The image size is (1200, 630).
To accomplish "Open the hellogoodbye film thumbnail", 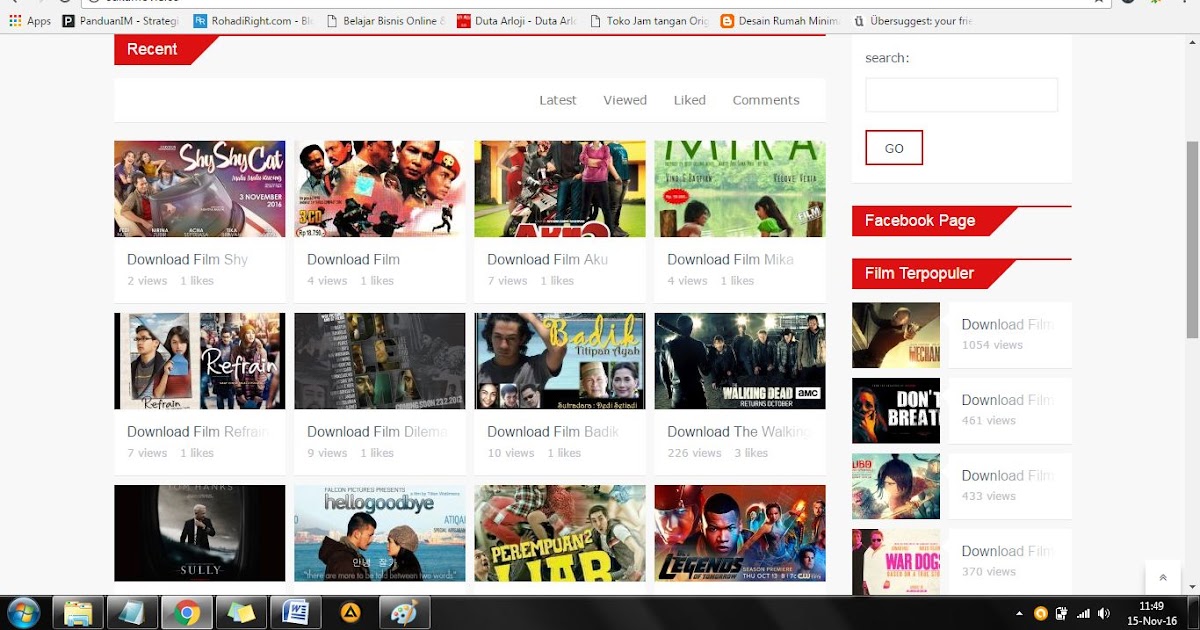I will pos(380,533).
